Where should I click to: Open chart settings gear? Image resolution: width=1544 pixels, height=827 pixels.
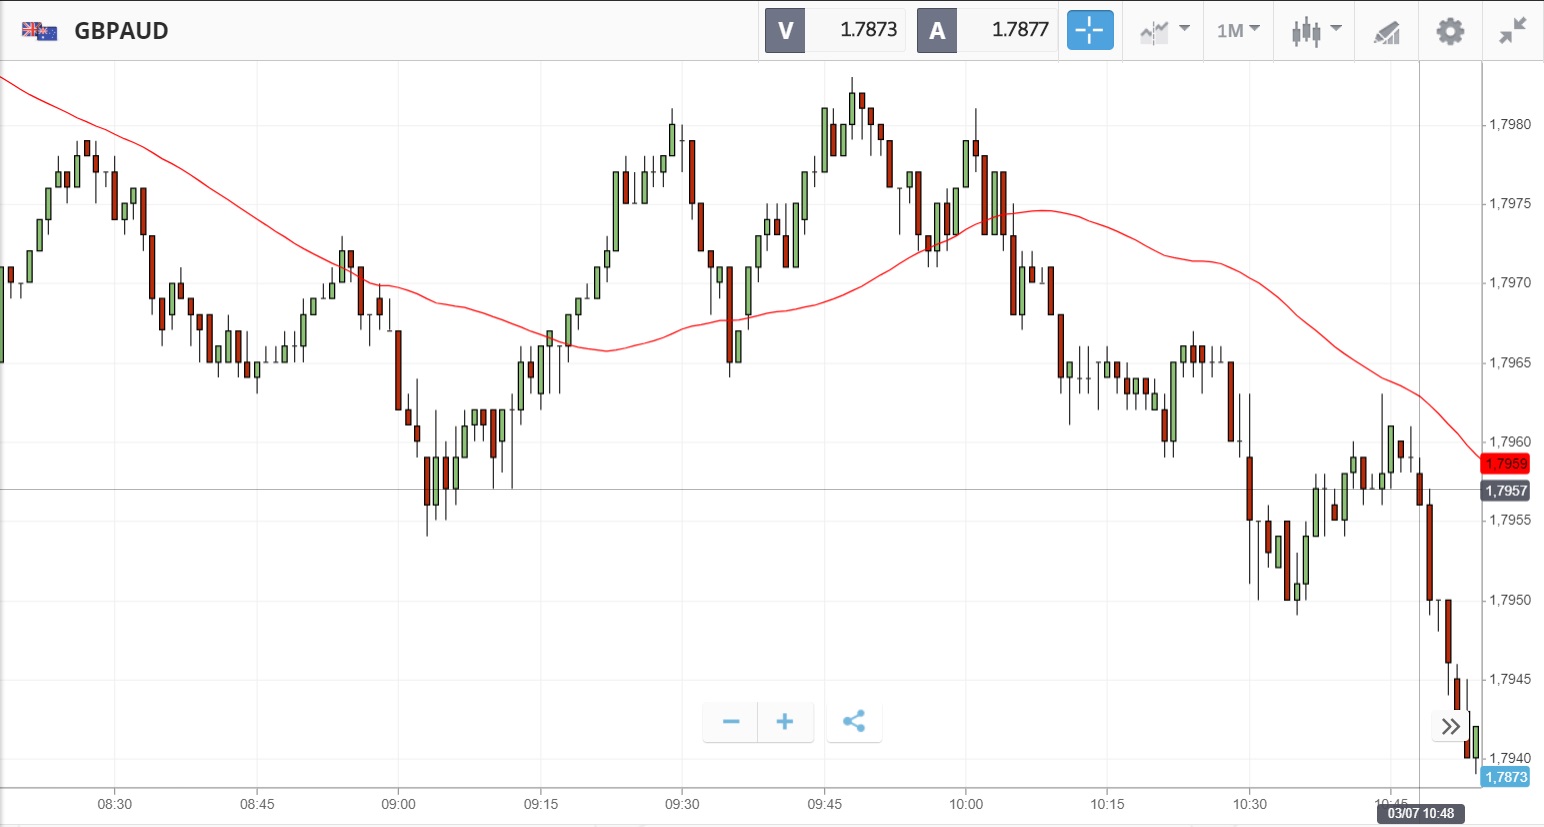point(1450,31)
